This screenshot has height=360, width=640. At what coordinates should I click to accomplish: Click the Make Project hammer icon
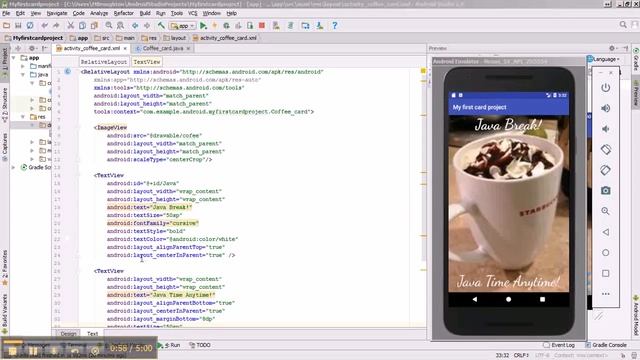coord(161,25)
